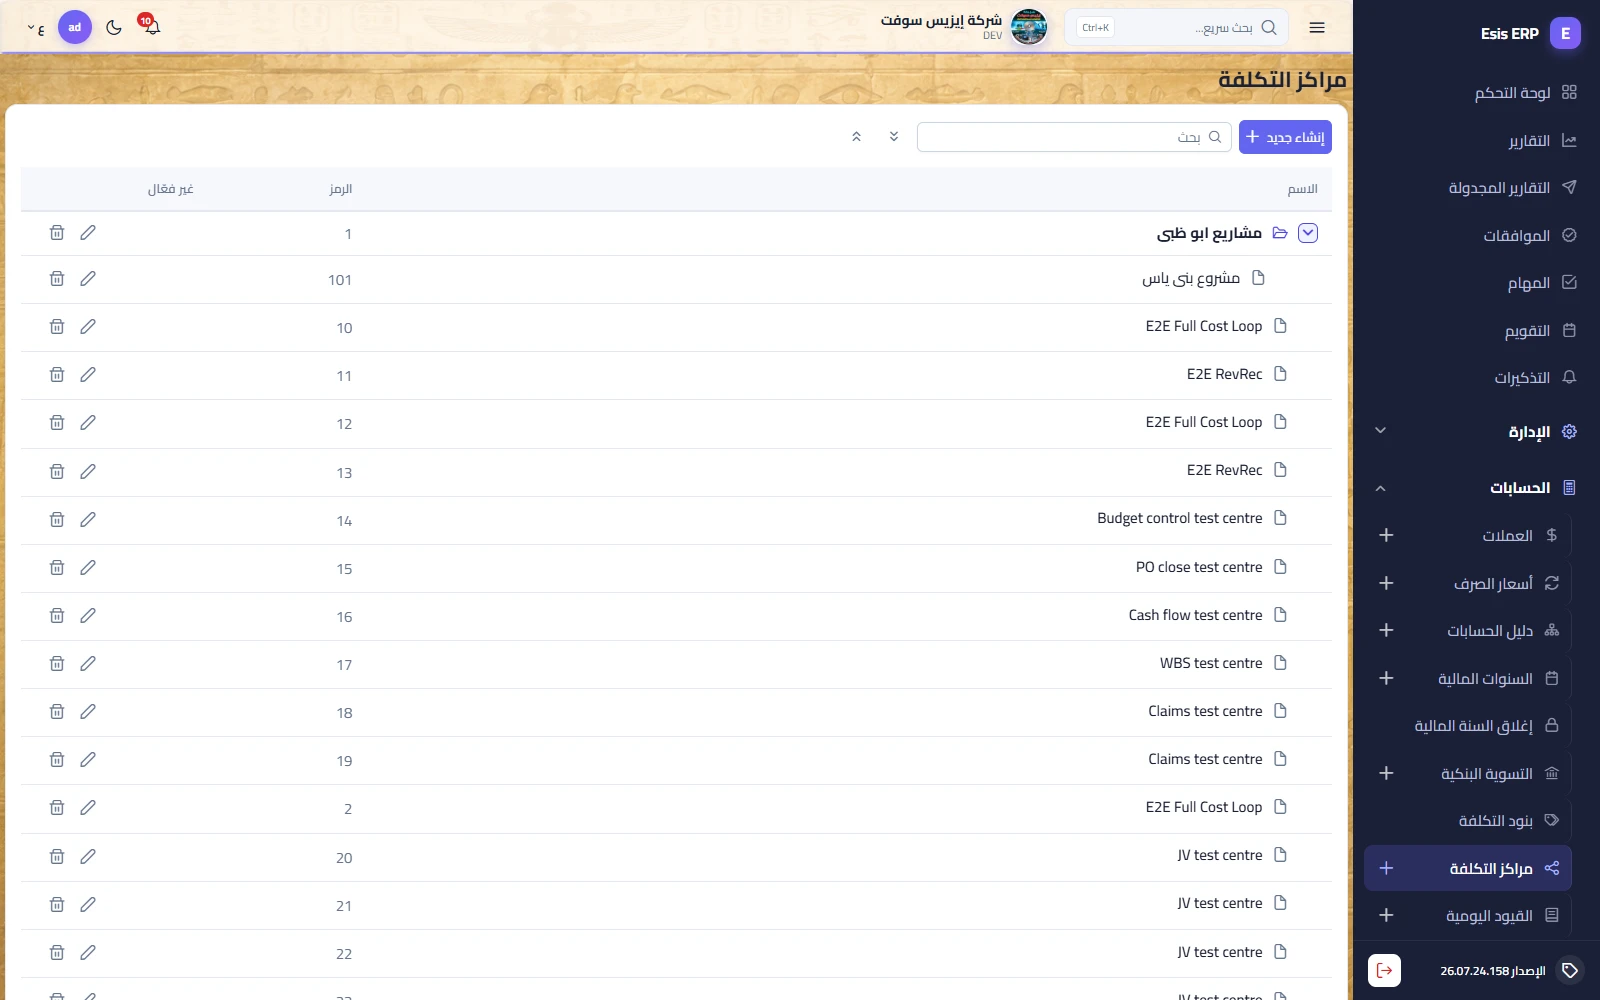Image resolution: width=1600 pixels, height=1000 pixels.
Task: Click the الاسم column header
Action: [x=1302, y=189]
